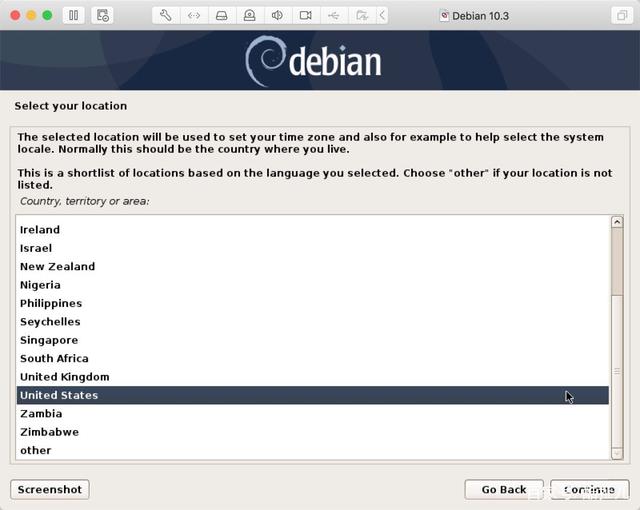Select Ireland from the country list

point(313,230)
